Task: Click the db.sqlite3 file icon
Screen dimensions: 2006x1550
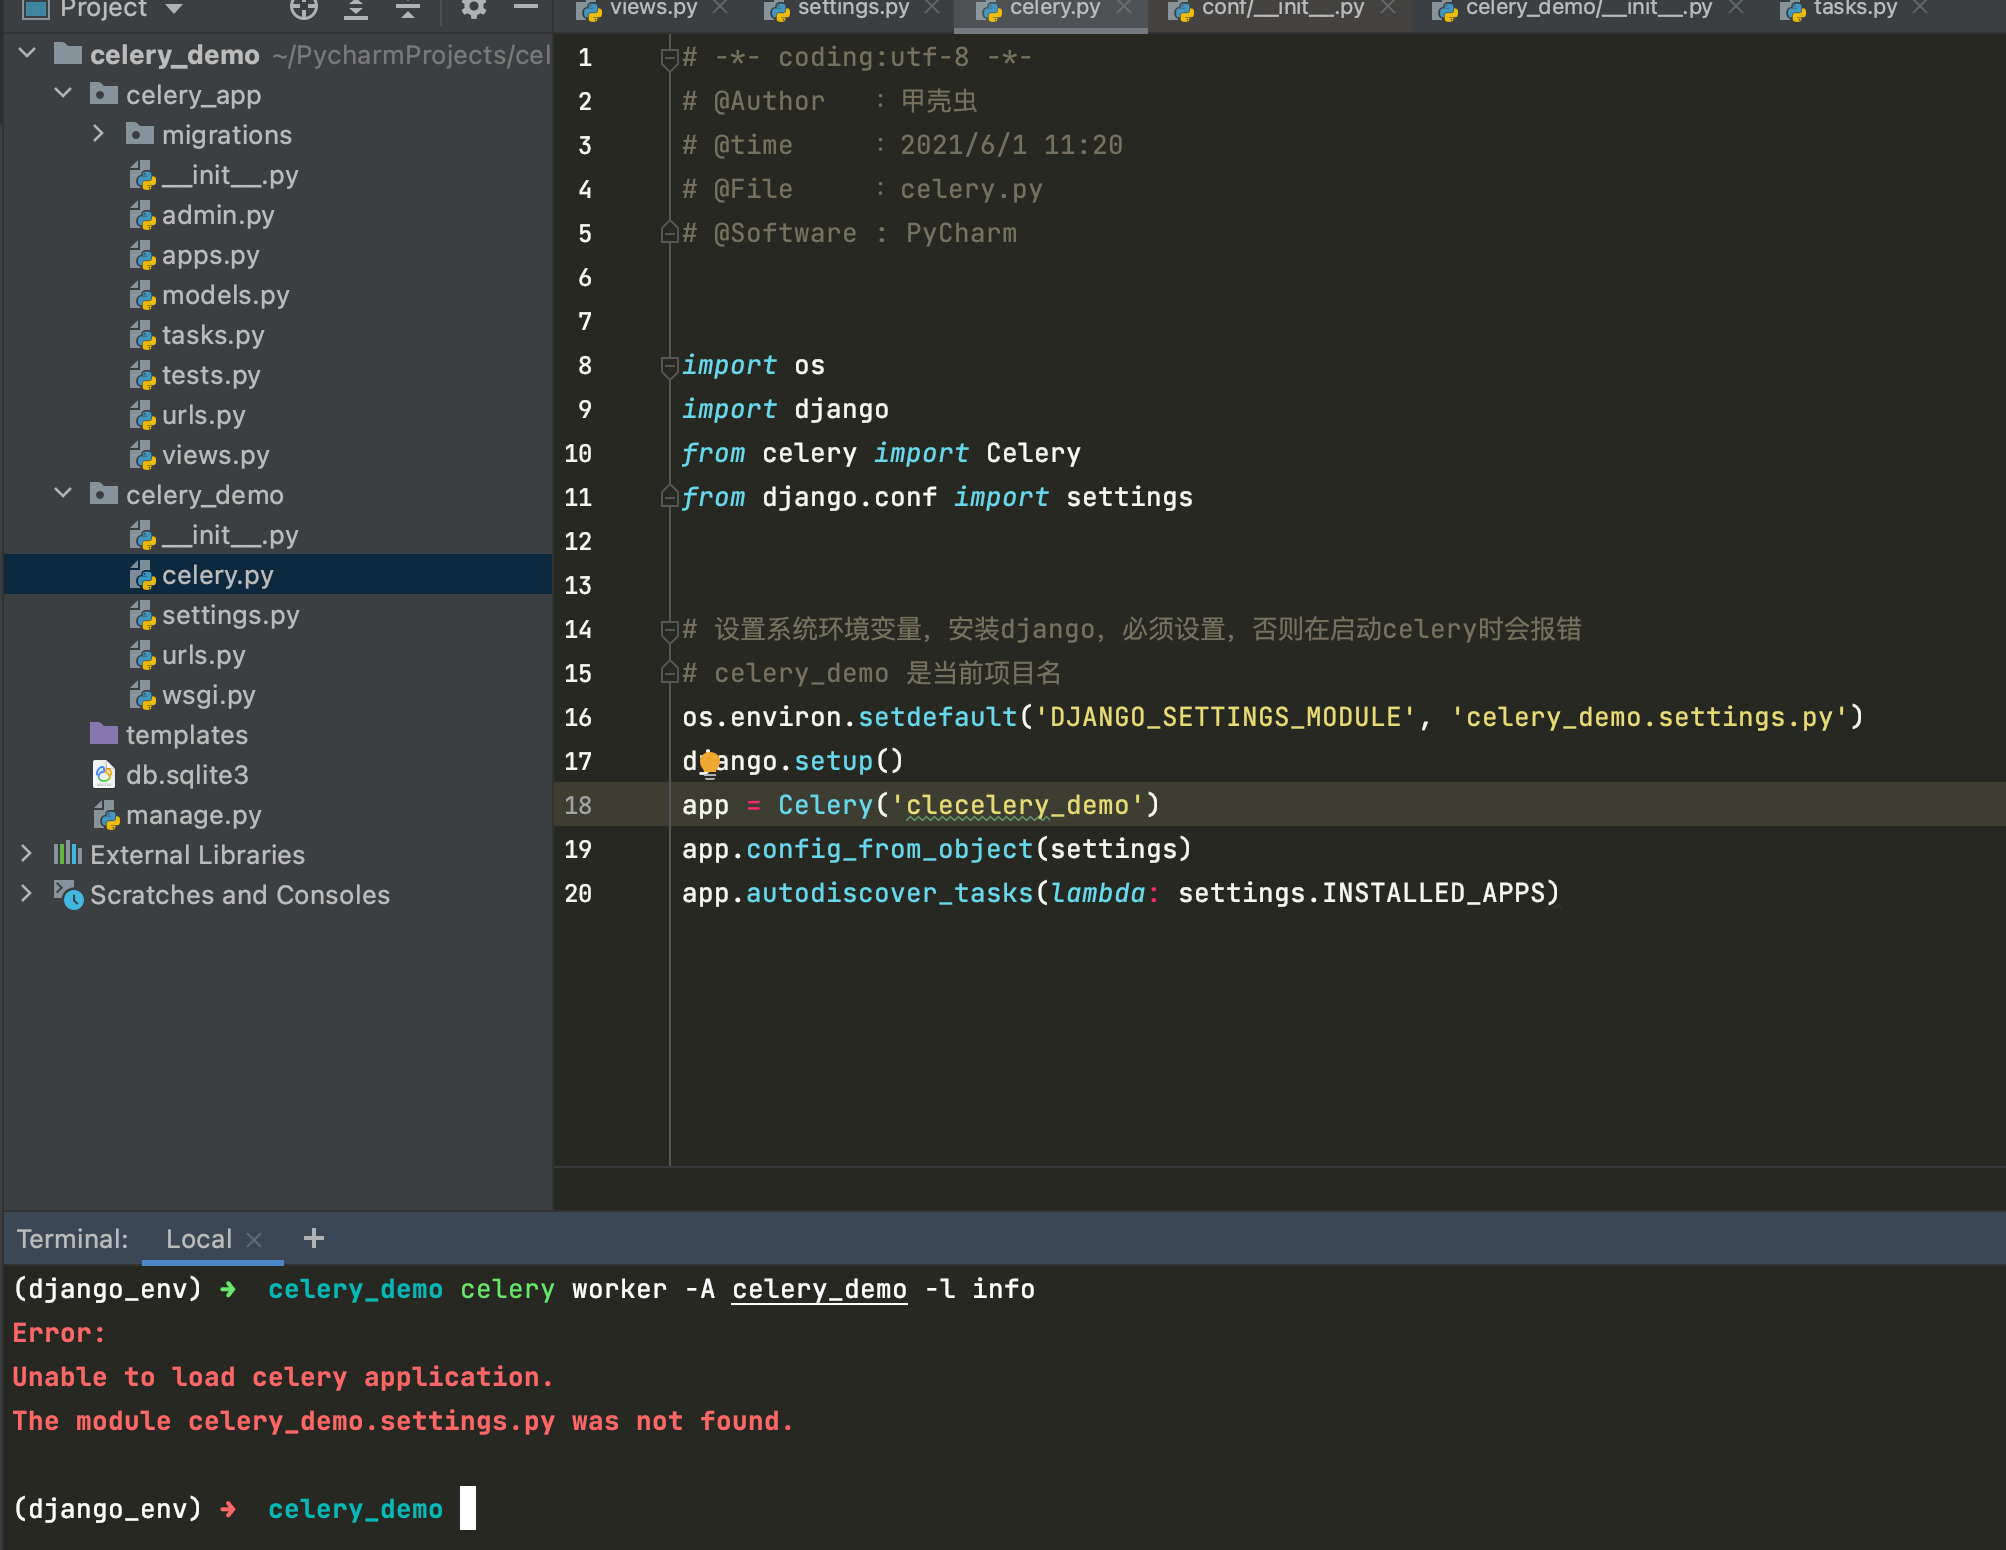Action: pos(104,774)
